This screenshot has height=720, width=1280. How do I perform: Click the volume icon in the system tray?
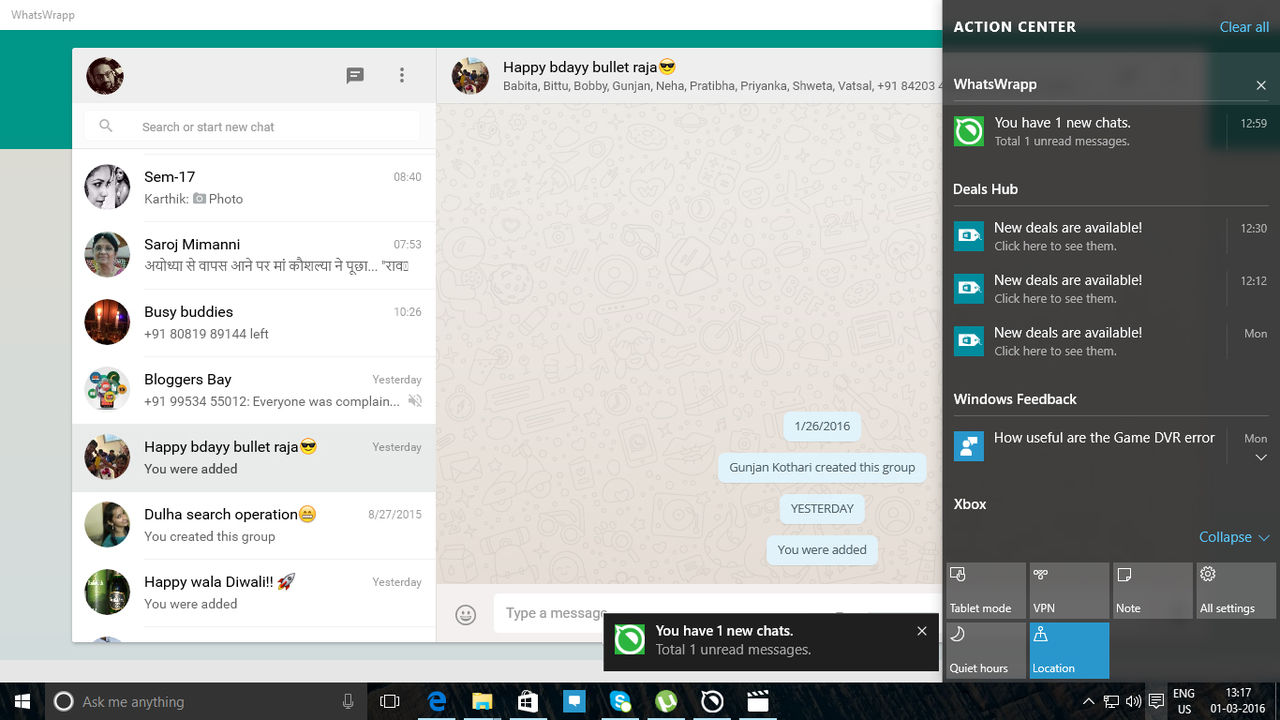tap(1134, 701)
